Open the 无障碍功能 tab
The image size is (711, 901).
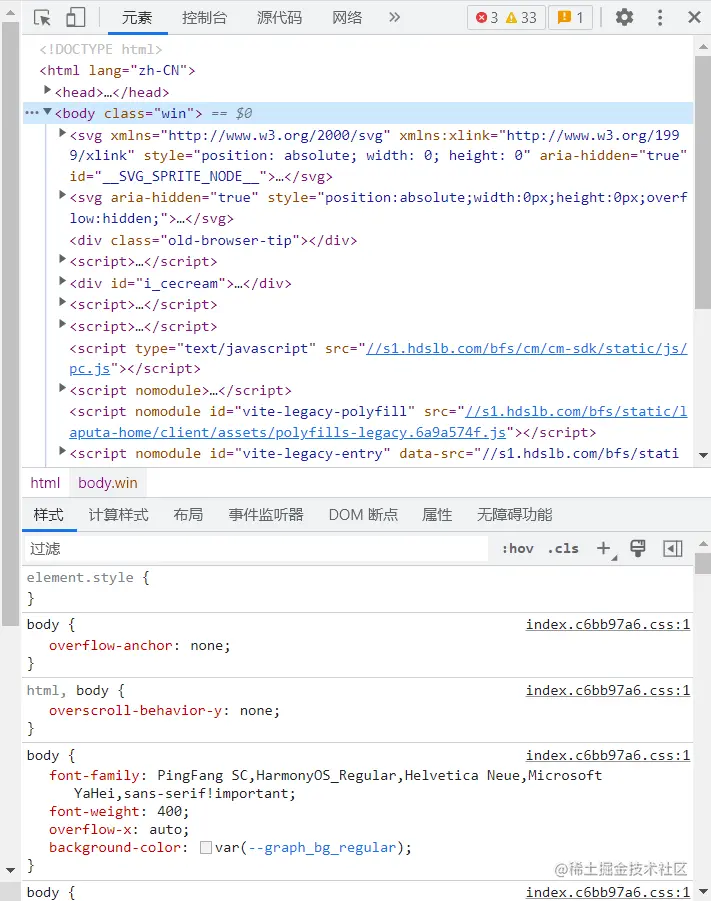[x=514, y=514]
